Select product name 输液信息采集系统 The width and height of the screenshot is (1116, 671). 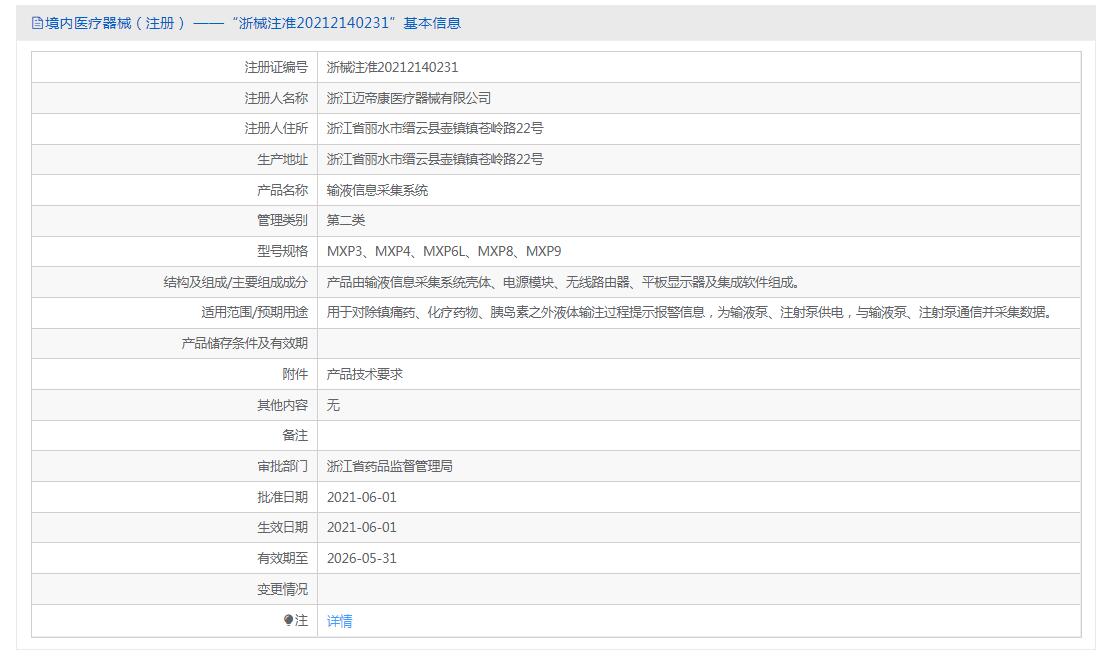377,190
